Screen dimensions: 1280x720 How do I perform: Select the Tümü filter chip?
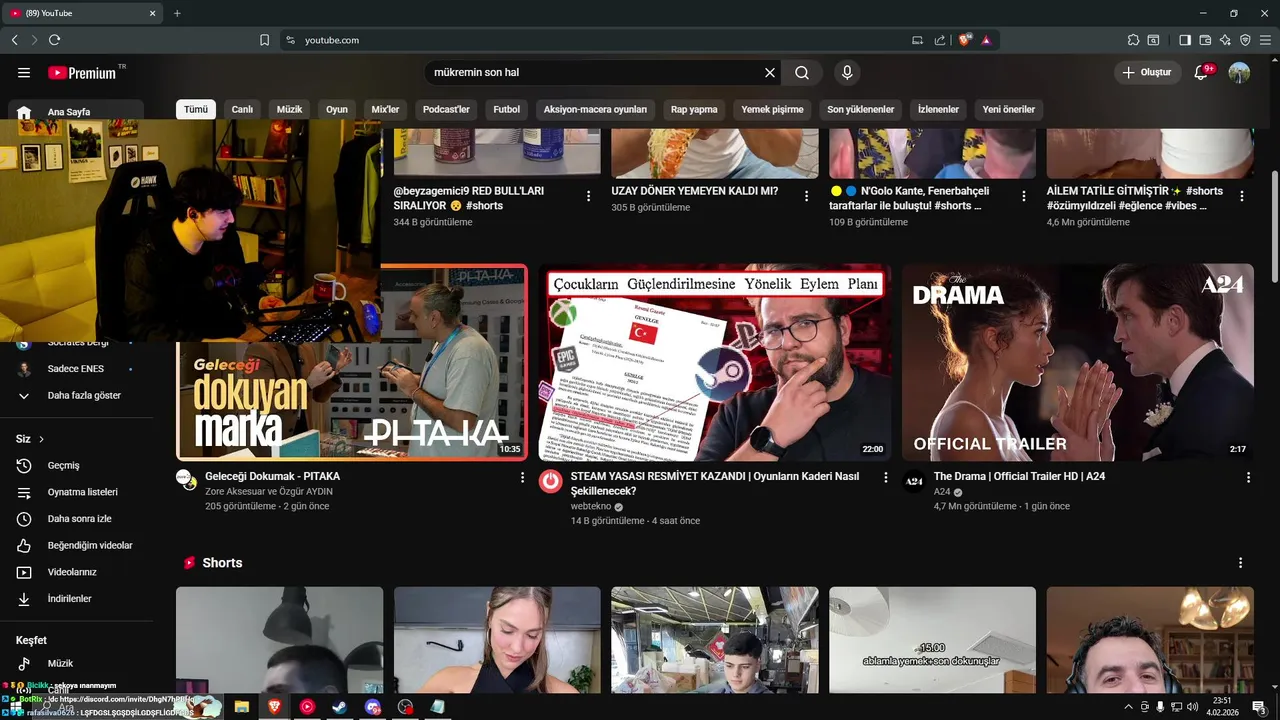click(196, 109)
